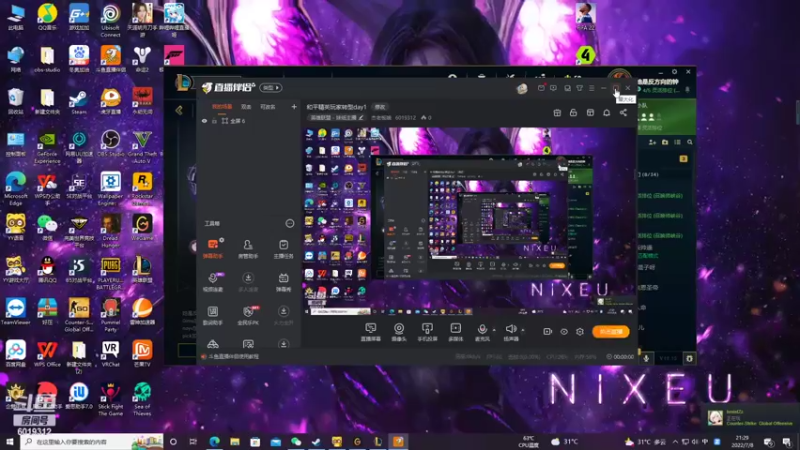Add a 多媒体 media source
Viewport: 800px width, 450px height.
[456, 332]
